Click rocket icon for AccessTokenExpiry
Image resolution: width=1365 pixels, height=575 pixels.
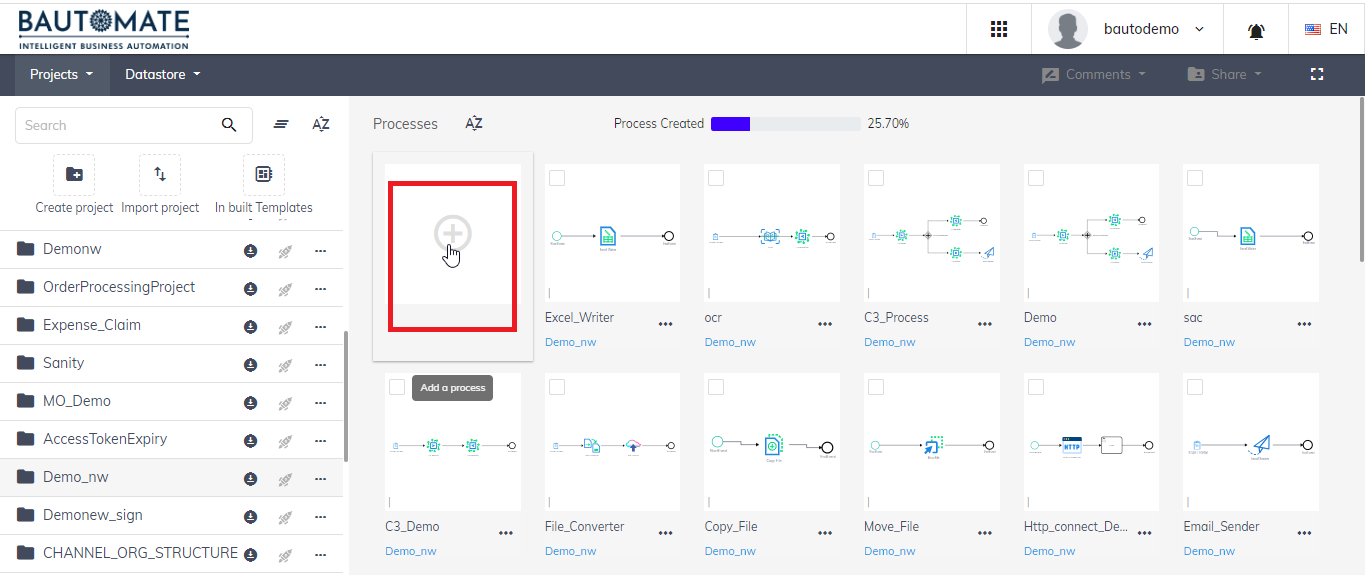click(285, 440)
